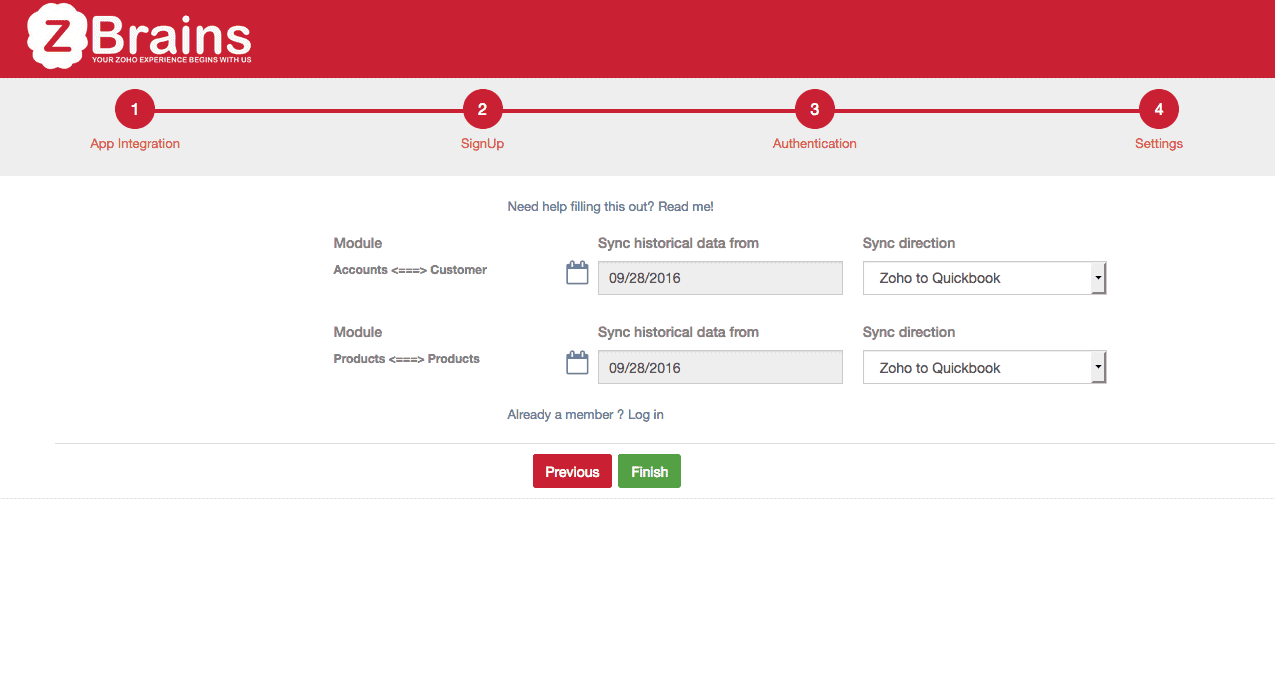Expand Sync direction dropdown for Products row
This screenshot has height=676, width=1275.
coord(984,368)
